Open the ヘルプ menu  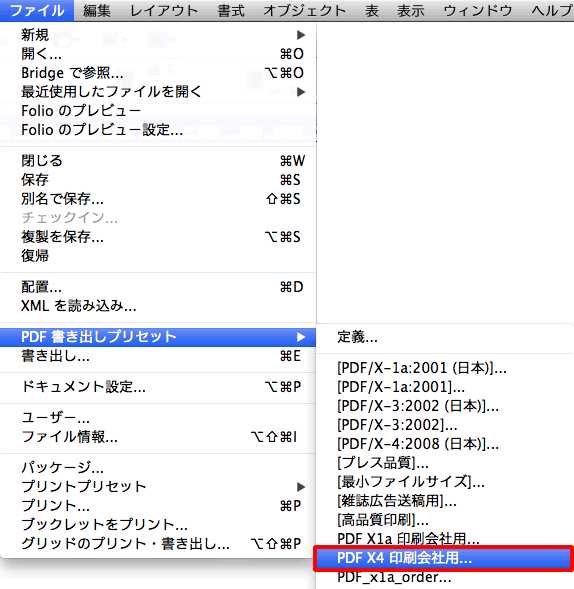point(551,11)
